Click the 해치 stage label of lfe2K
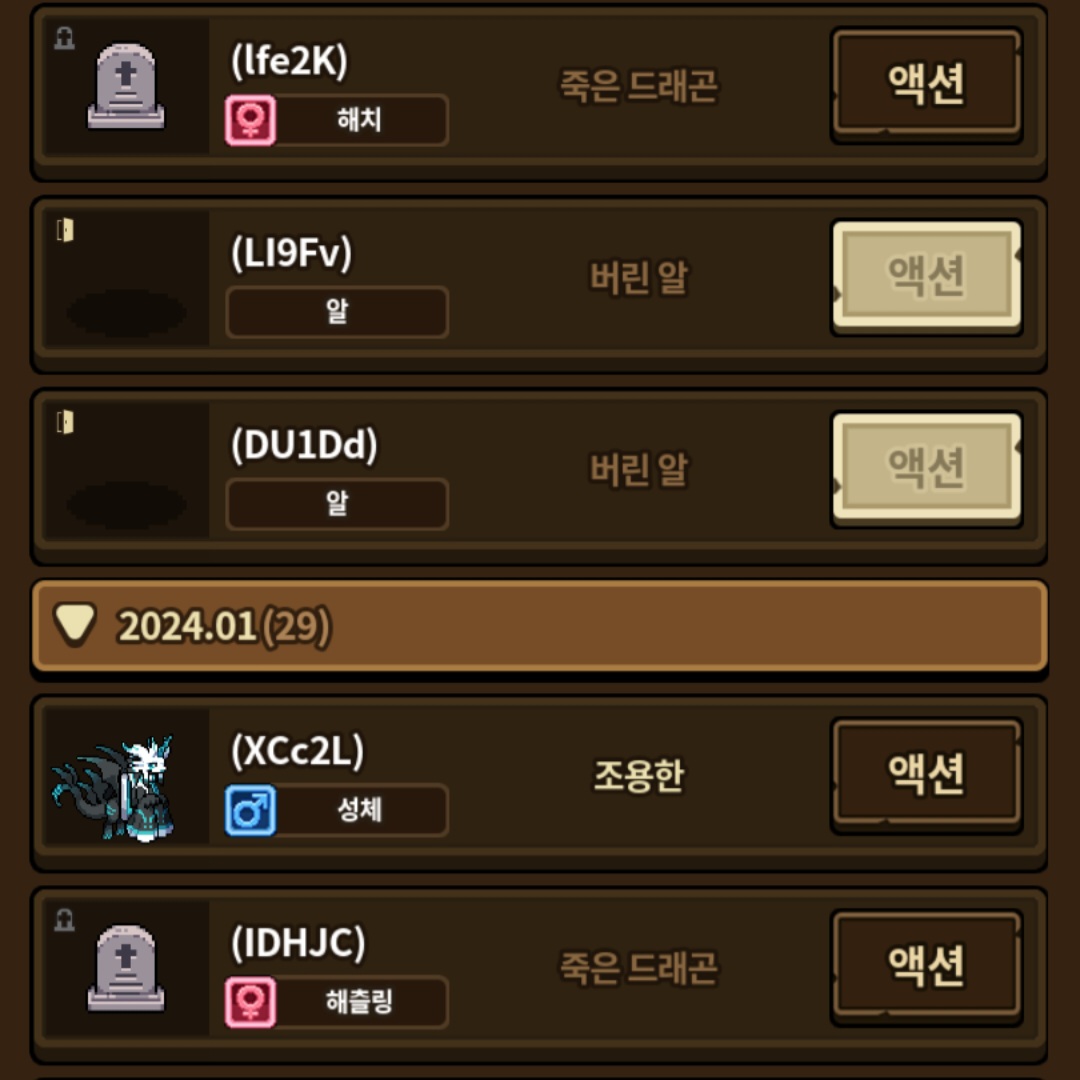Image resolution: width=1080 pixels, height=1080 pixels. coord(360,120)
